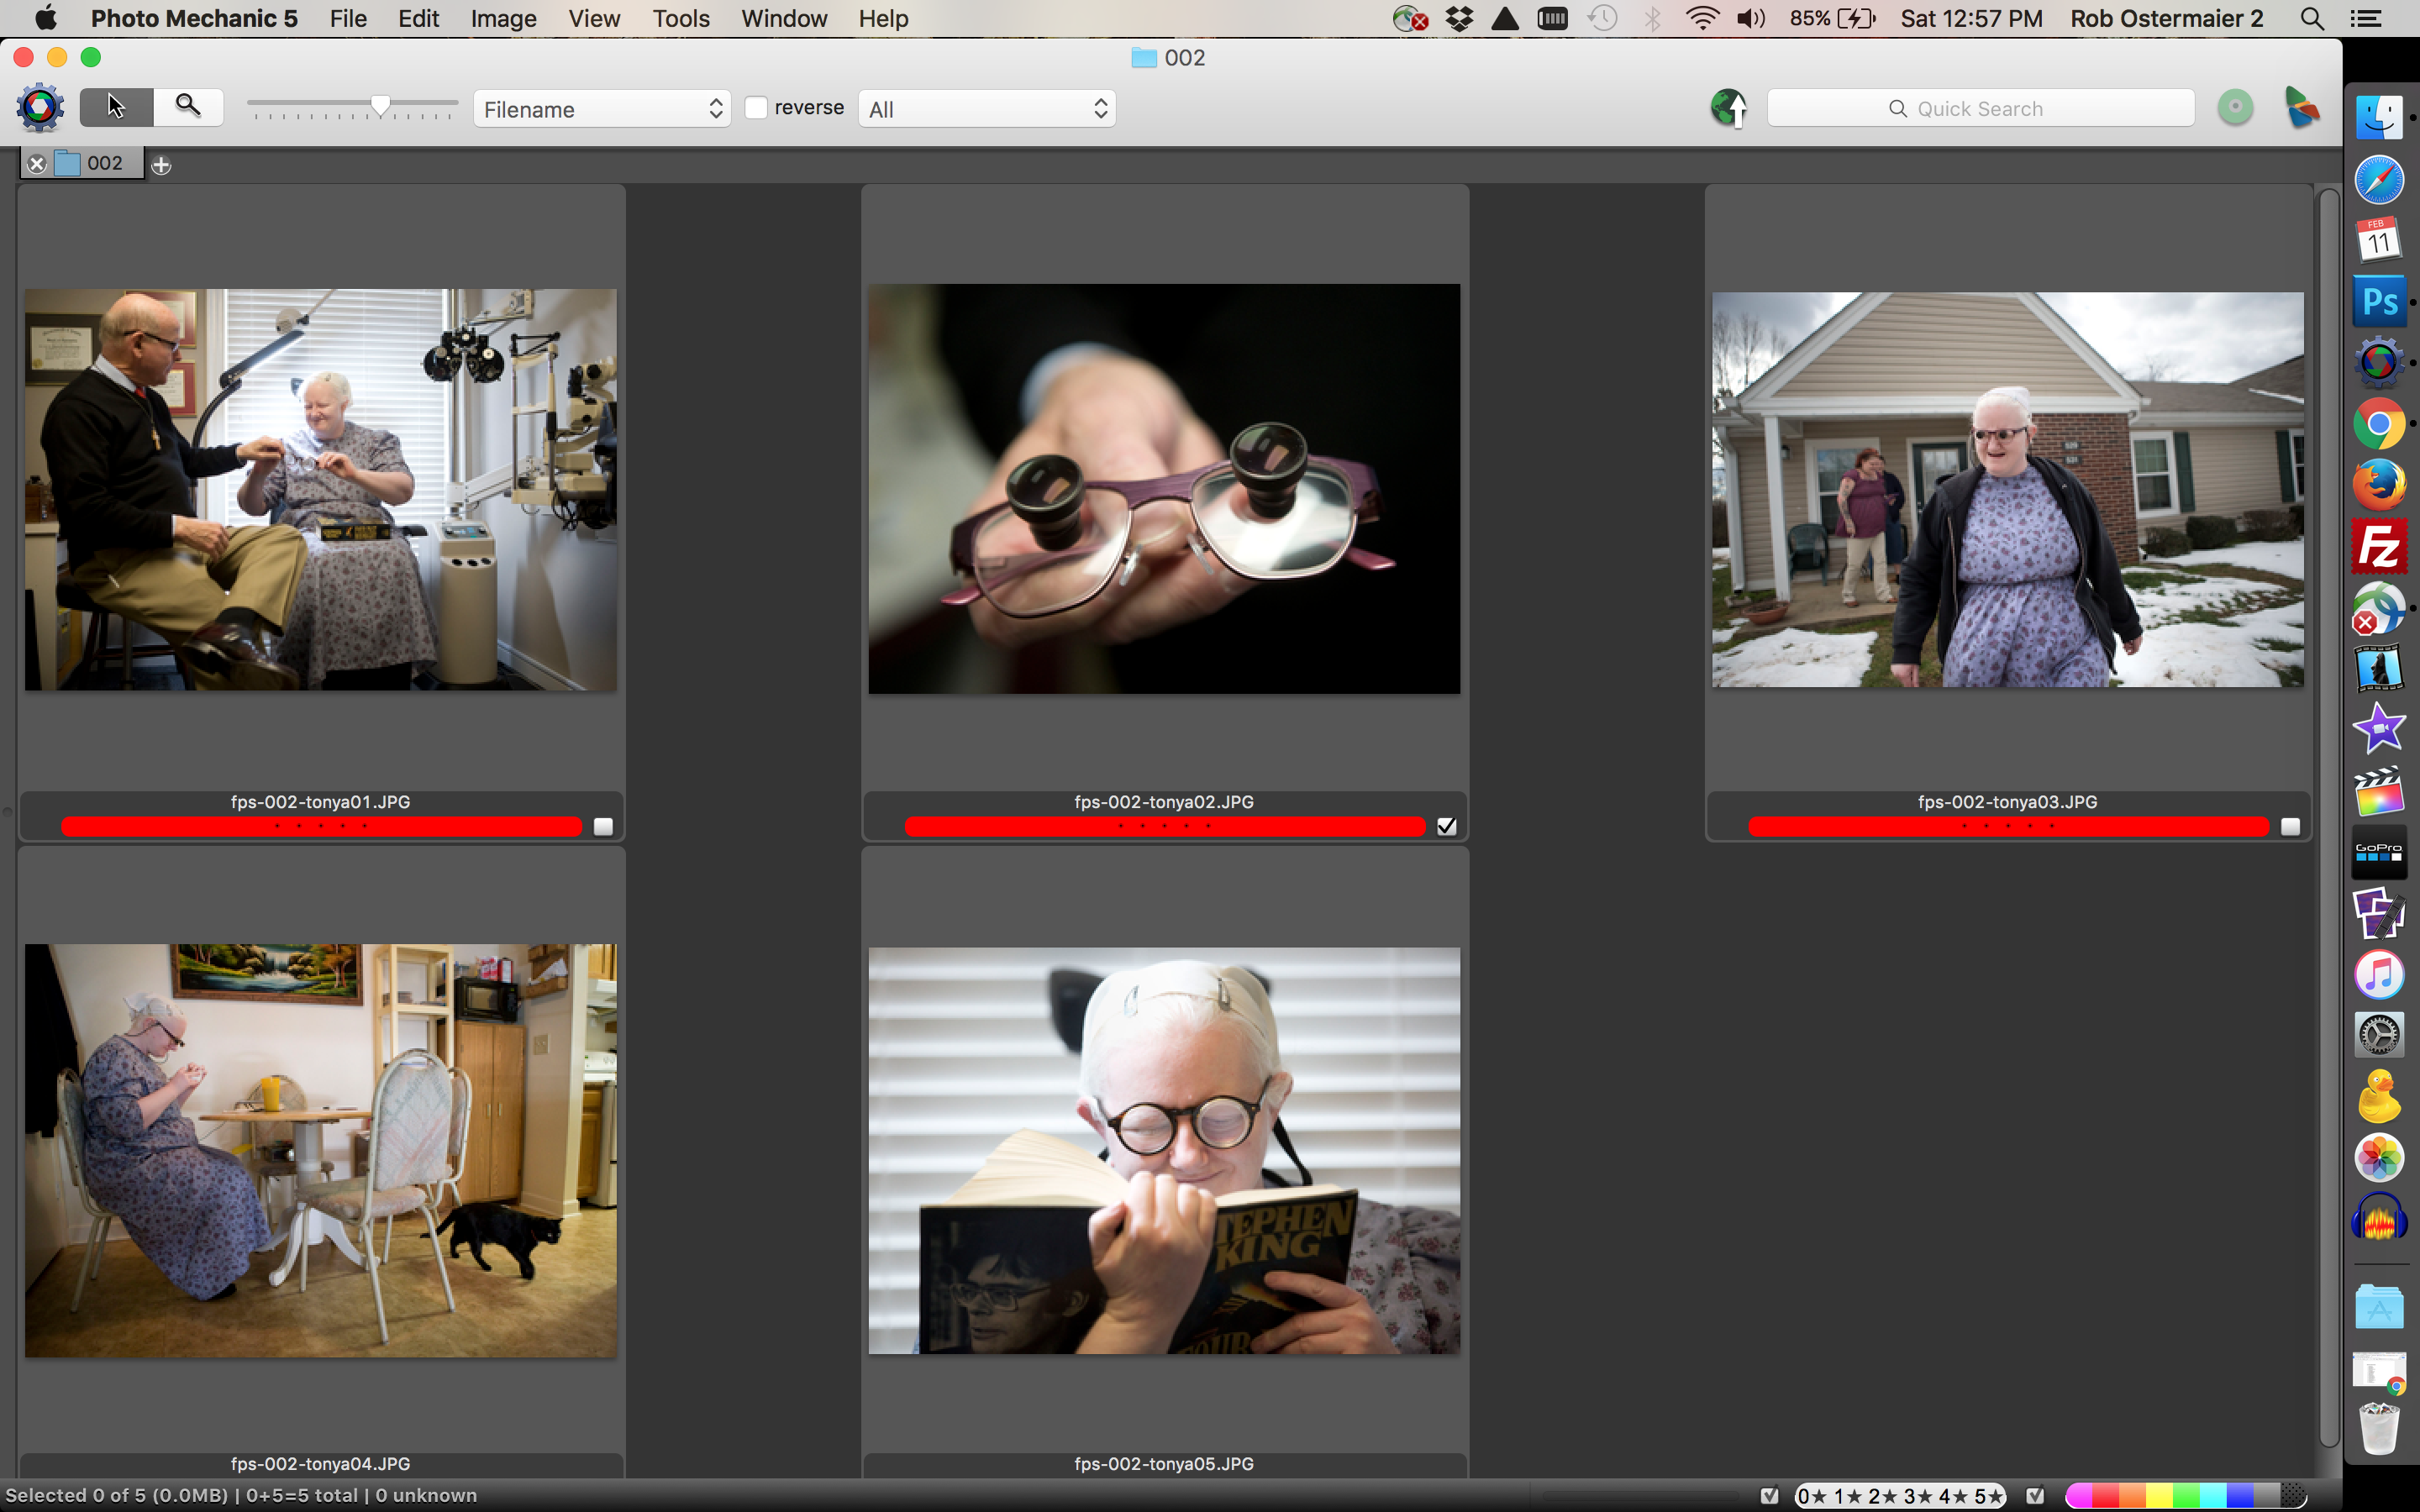Select the magnifier zoom tool
The image size is (2420, 1512).
coord(187,106)
